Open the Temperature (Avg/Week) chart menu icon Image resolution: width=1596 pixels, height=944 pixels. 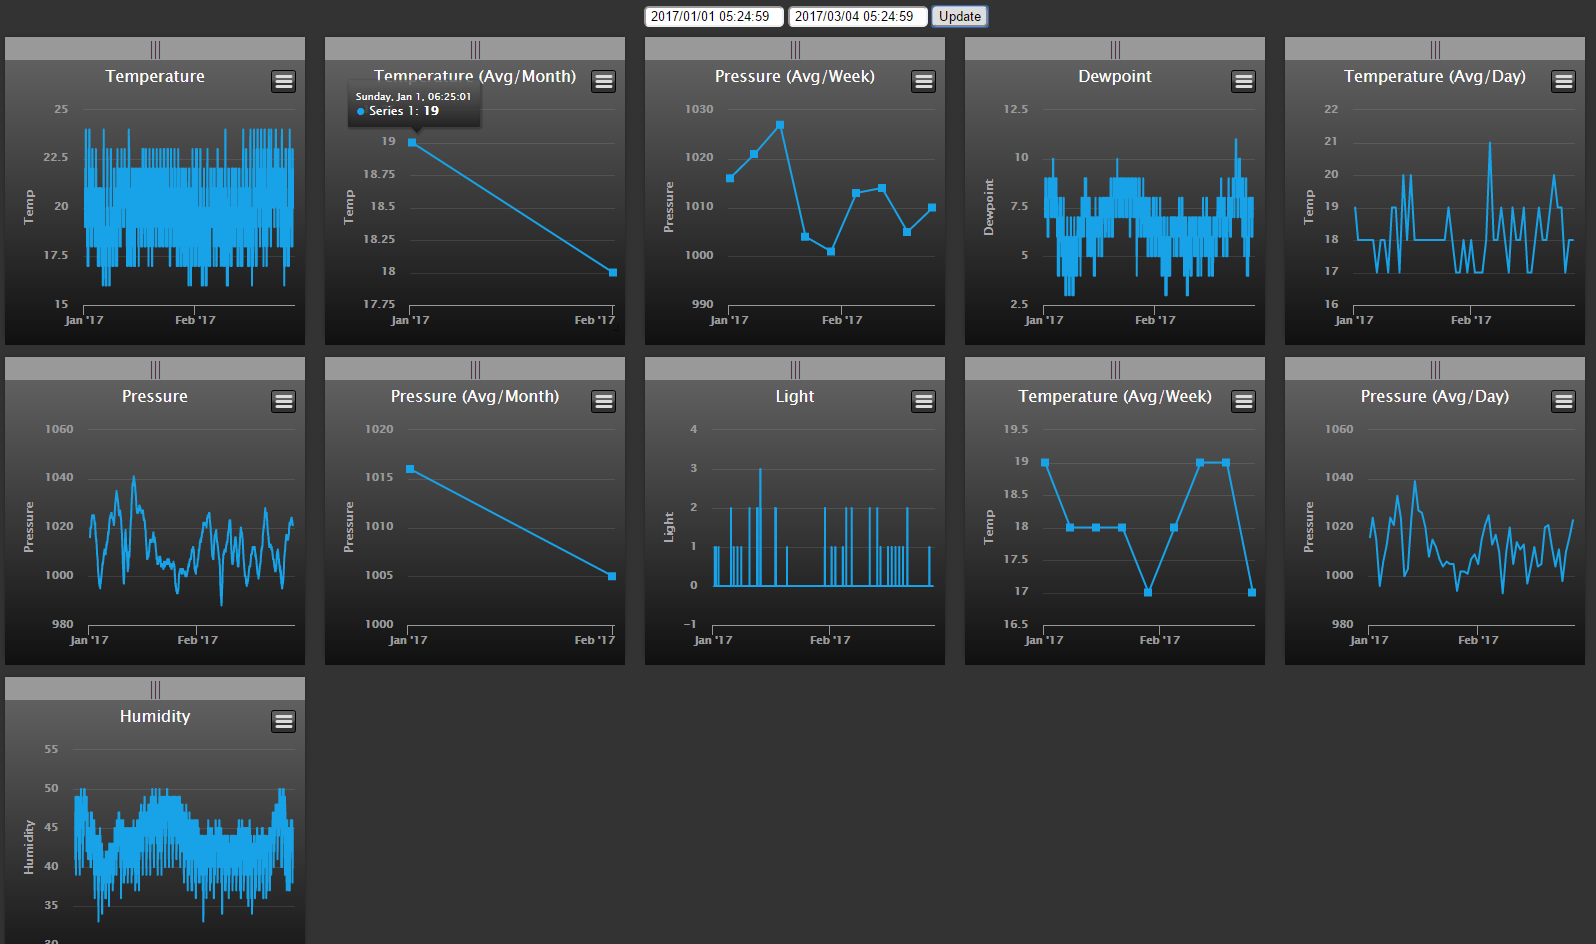1244,401
